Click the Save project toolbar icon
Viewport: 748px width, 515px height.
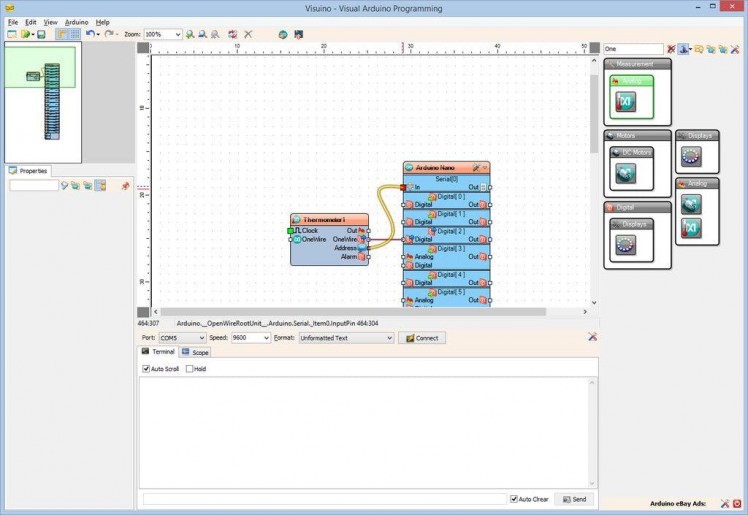(41, 34)
